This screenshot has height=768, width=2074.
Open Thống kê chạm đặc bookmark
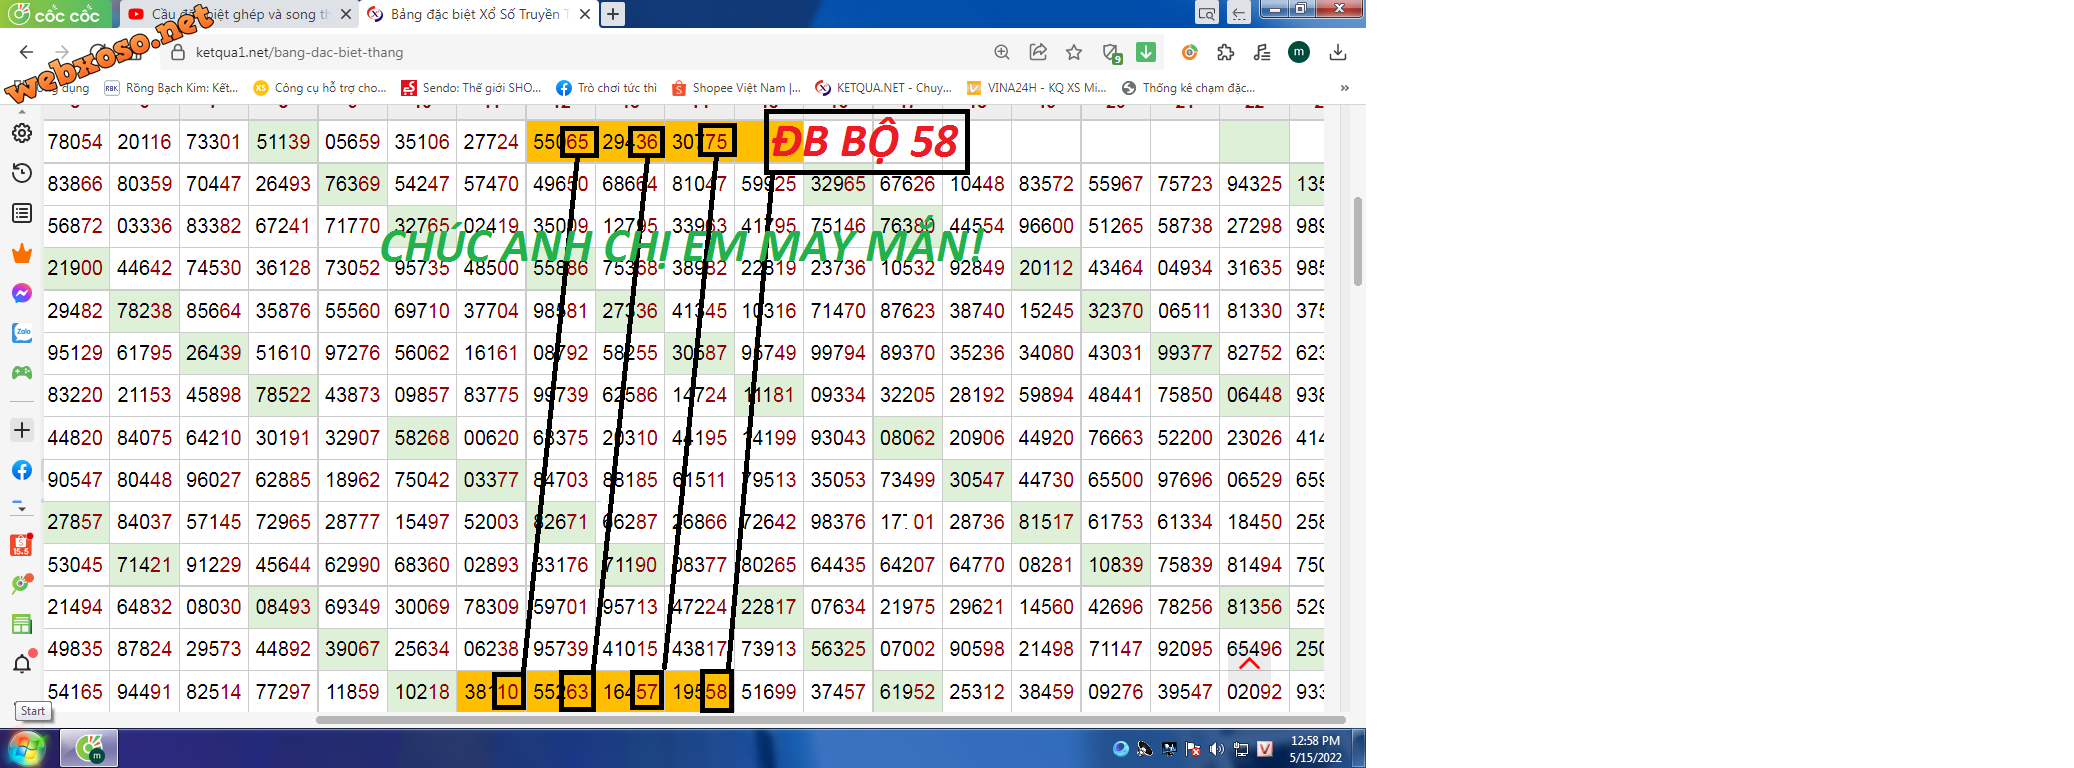click(x=1188, y=88)
